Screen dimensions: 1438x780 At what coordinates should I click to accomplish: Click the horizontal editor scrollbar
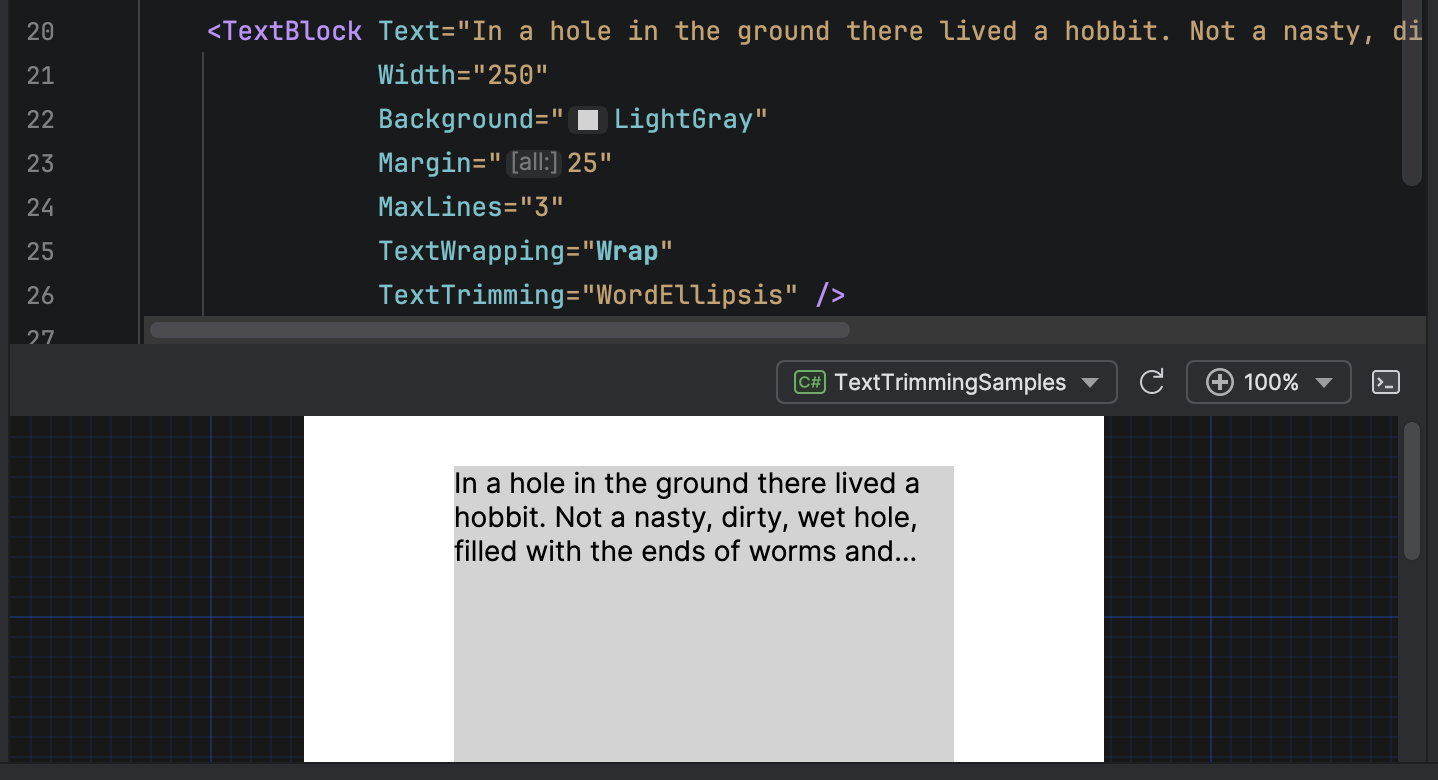click(500, 329)
